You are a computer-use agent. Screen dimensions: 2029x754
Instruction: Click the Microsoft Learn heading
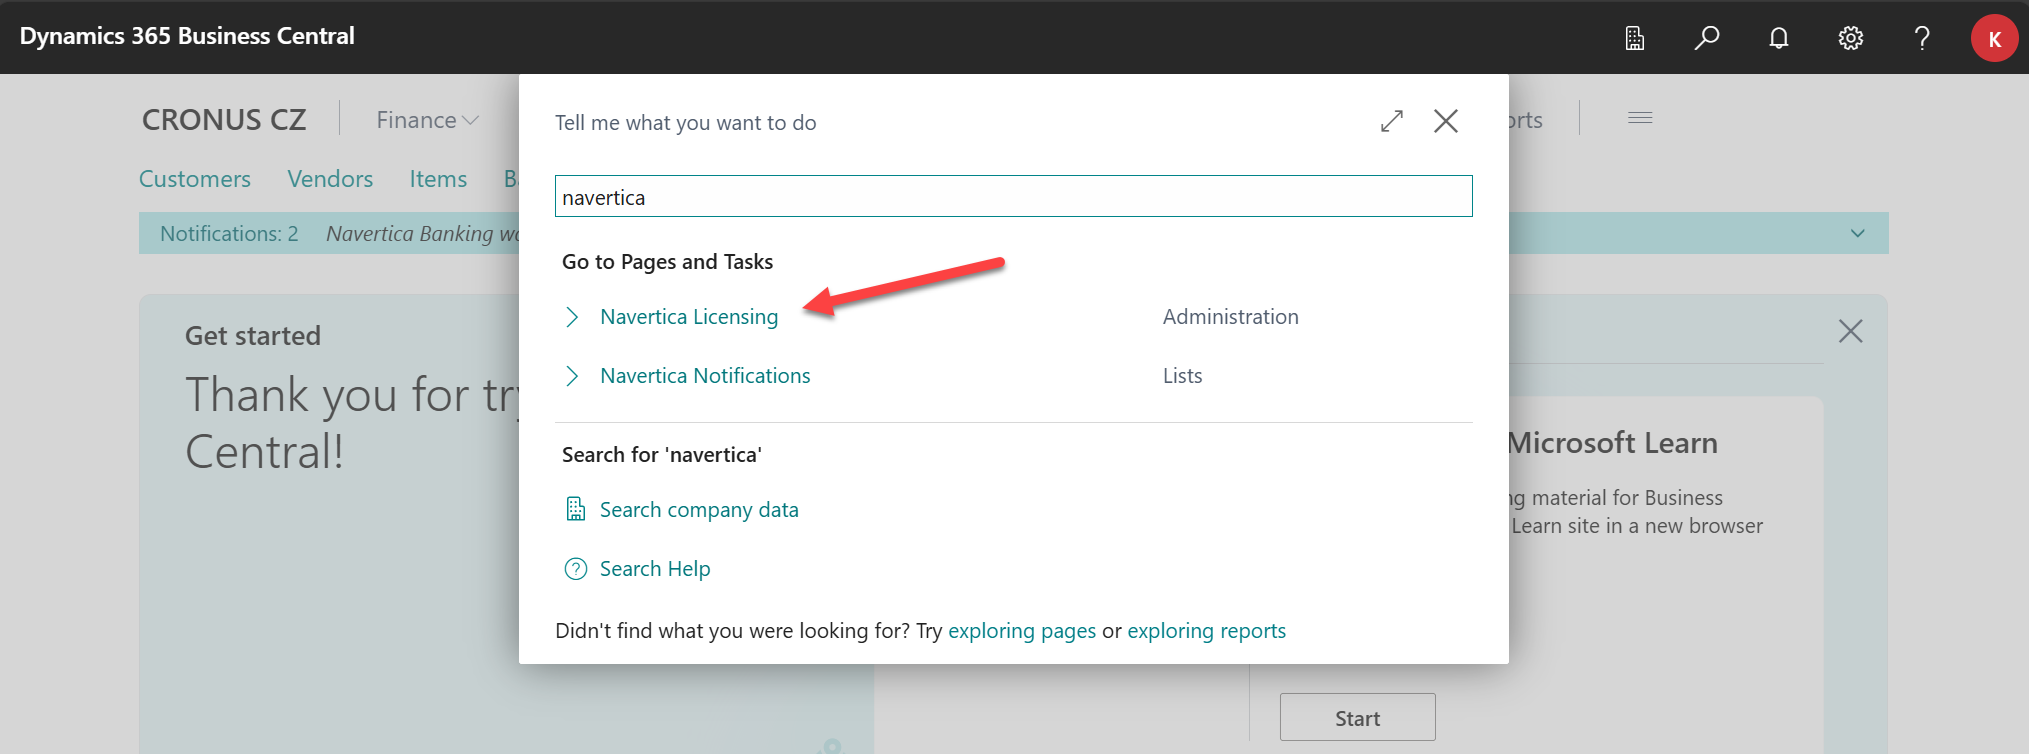[x=1613, y=443]
